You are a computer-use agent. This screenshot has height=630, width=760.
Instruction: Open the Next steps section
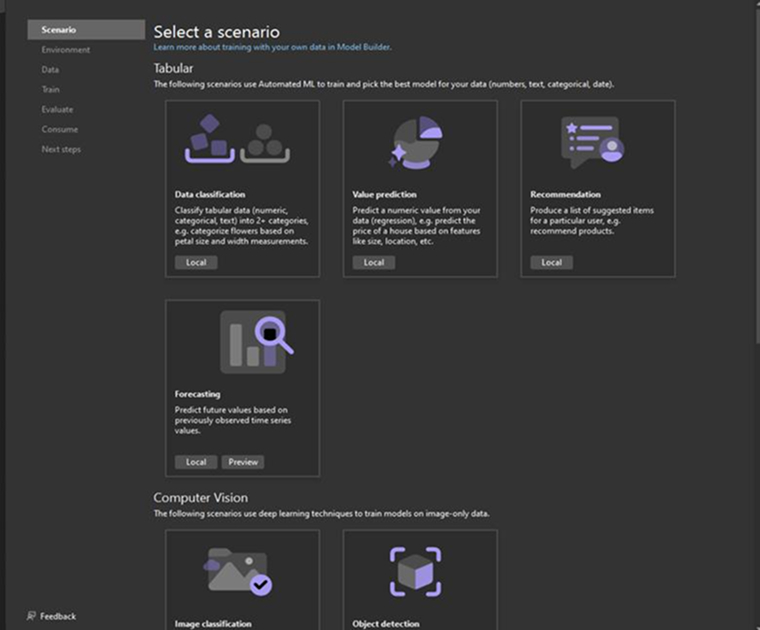click(61, 149)
